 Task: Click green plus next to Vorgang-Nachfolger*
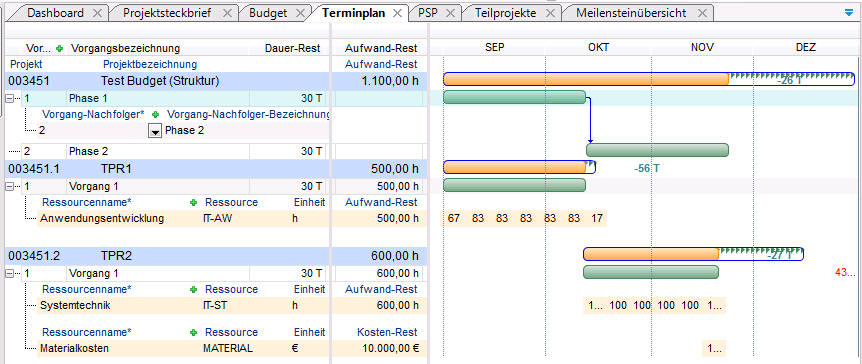coord(155,114)
